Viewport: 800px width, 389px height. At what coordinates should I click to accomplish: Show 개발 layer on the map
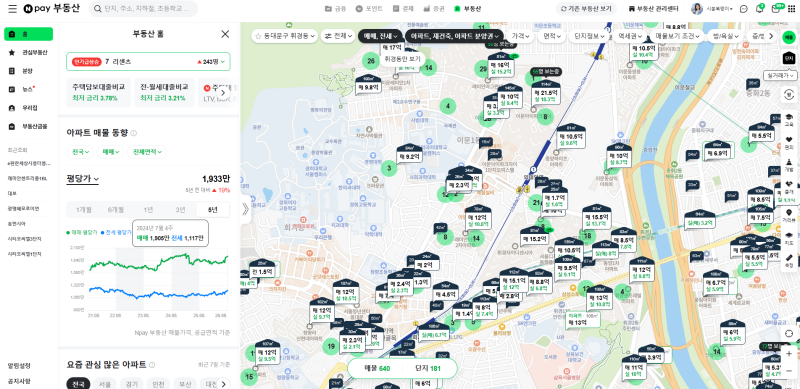[x=789, y=164]
